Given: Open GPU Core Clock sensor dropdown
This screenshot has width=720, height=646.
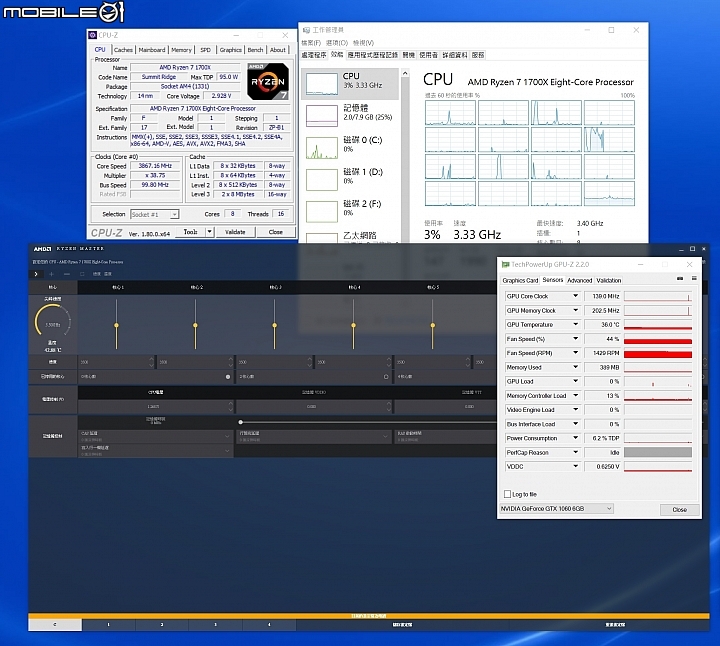Looking at the screenshot, I should (575, 296).
